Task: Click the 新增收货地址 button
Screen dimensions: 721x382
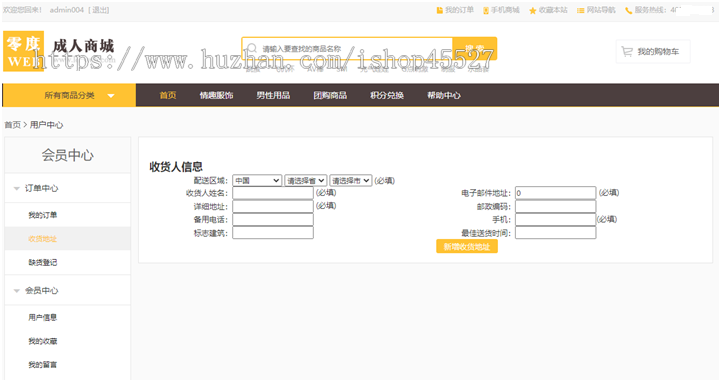Action: 467,247
